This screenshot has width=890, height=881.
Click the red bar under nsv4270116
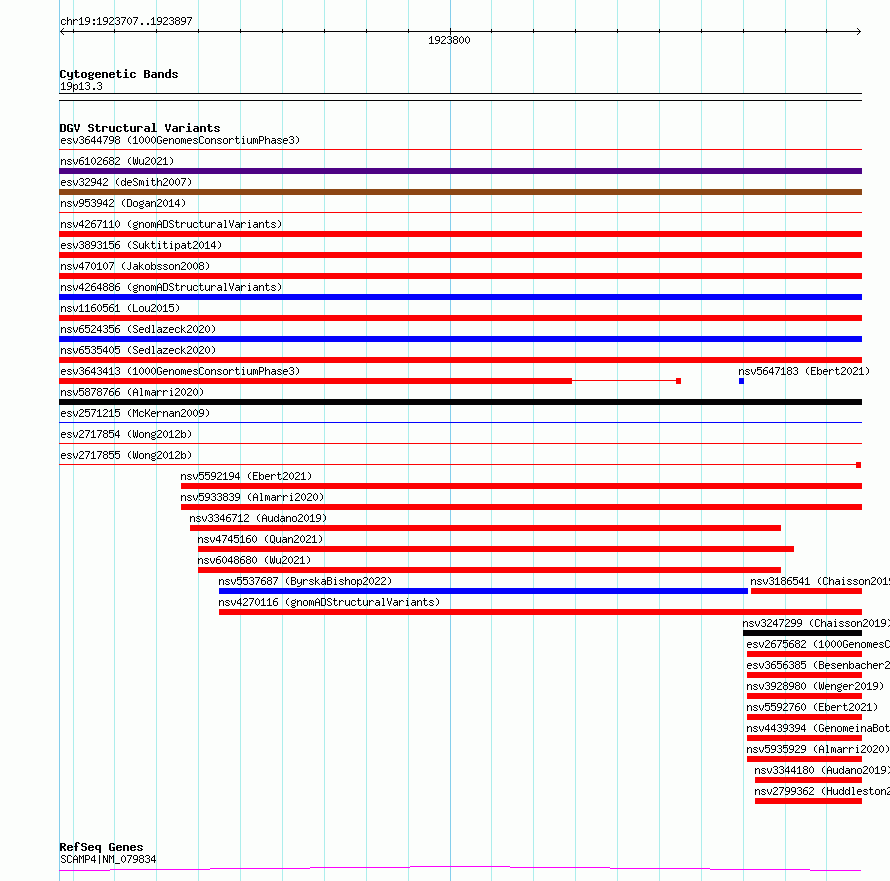click(540, 612)
